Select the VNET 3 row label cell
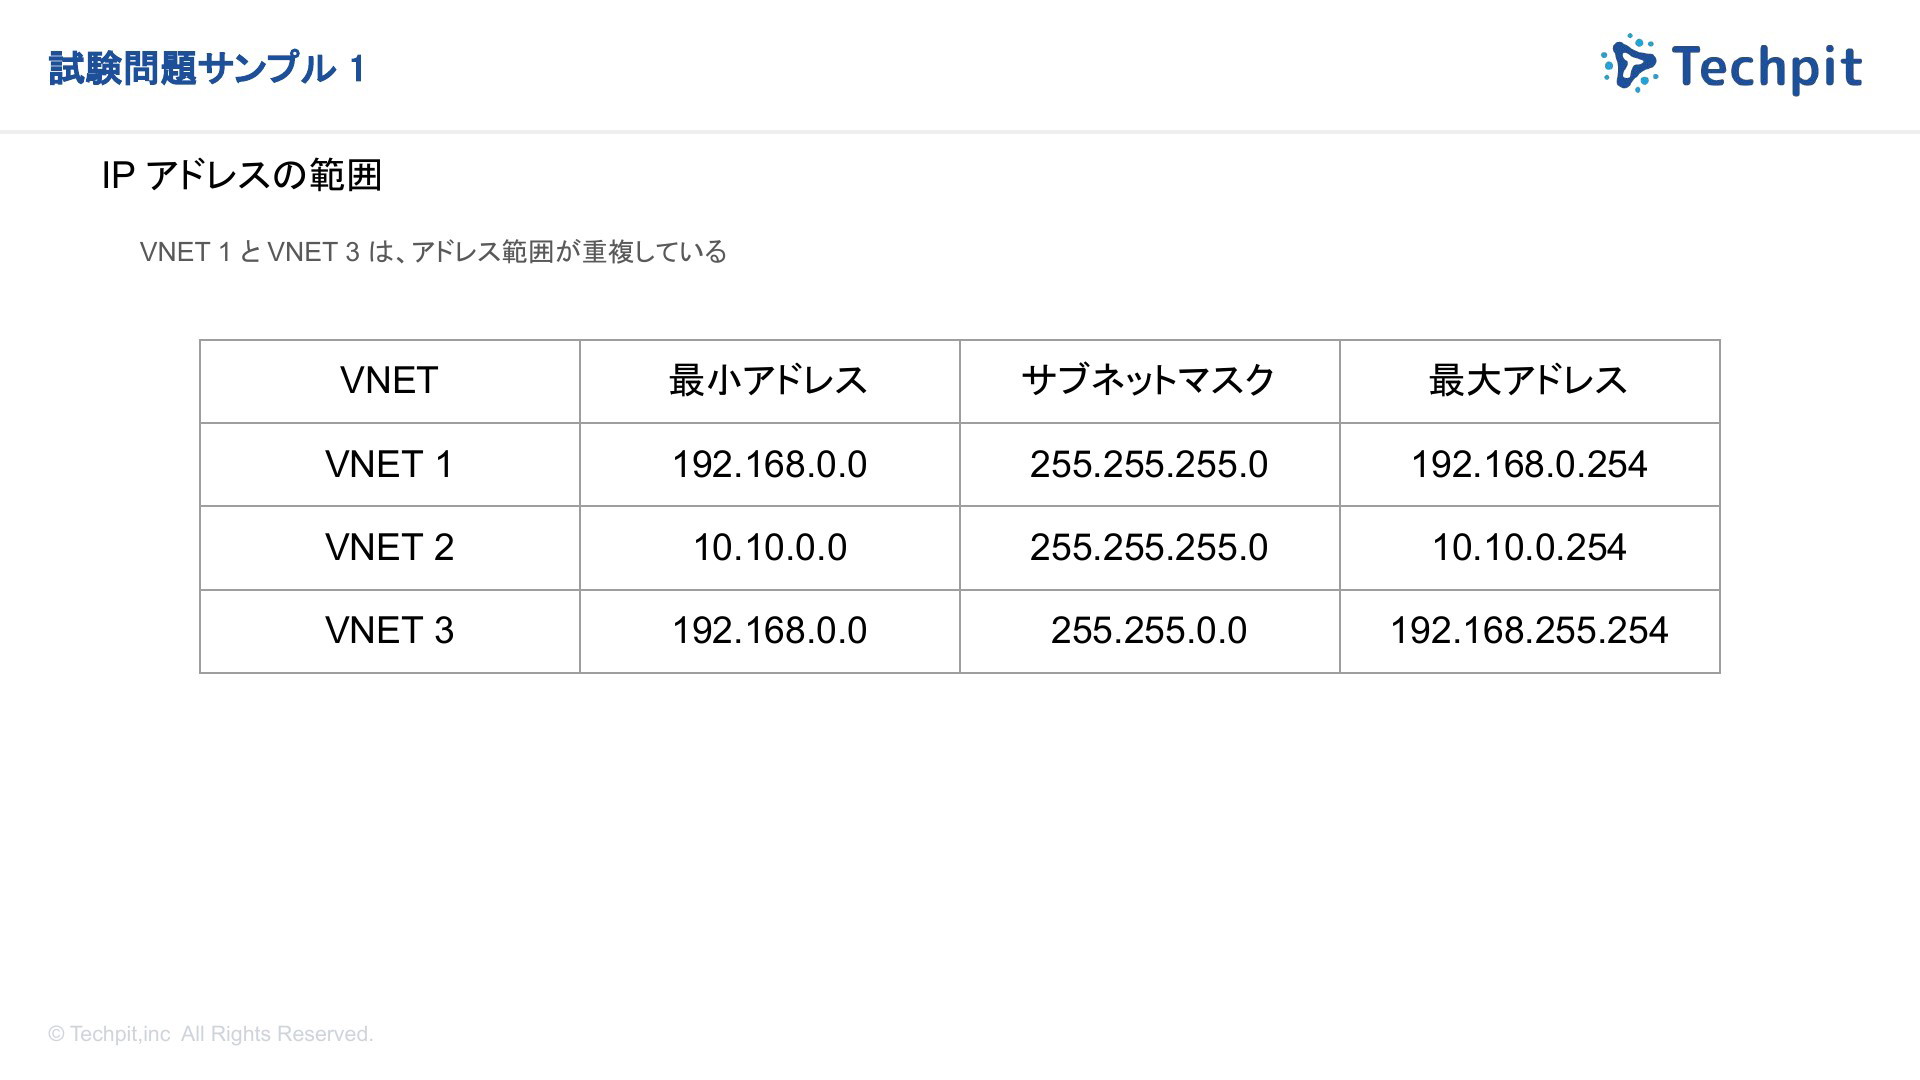 pos(389,630)
